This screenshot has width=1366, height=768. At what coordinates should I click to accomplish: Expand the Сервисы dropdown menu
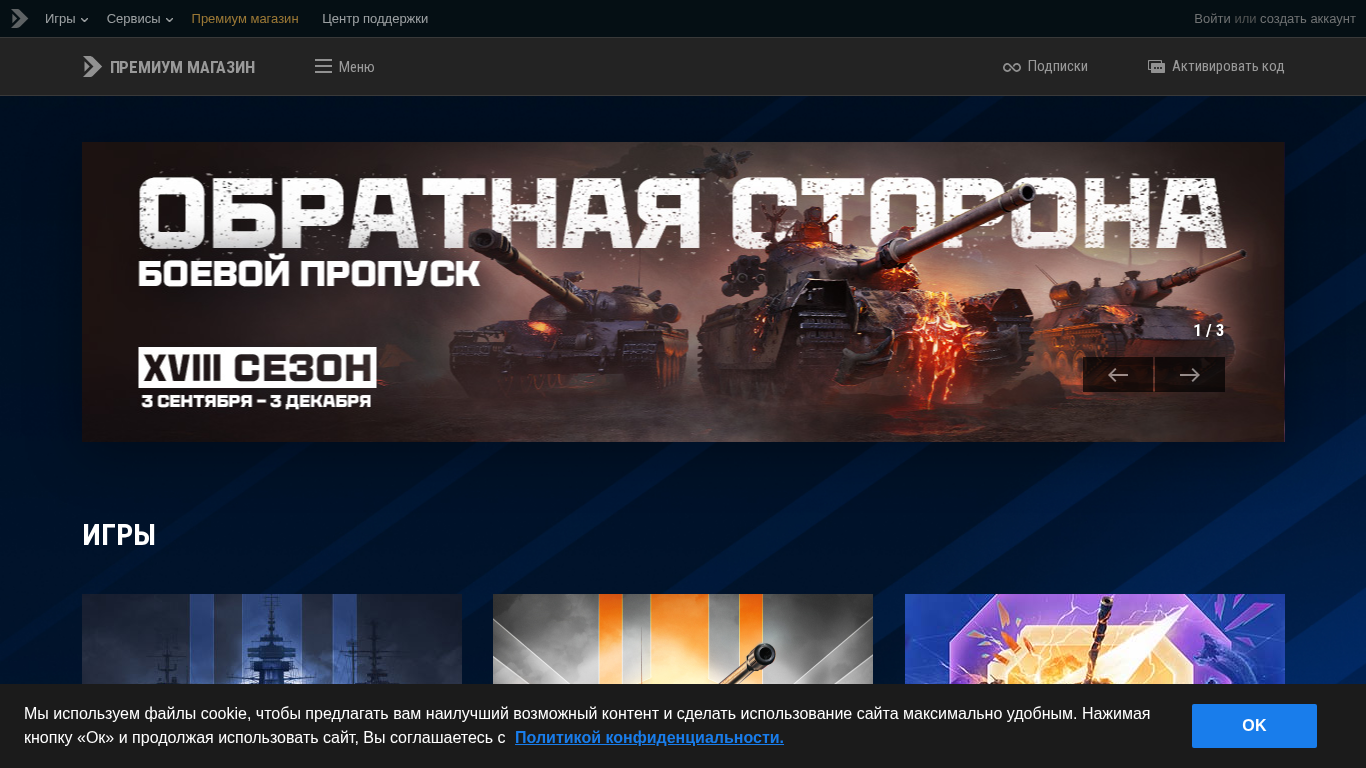coord(140,18)
